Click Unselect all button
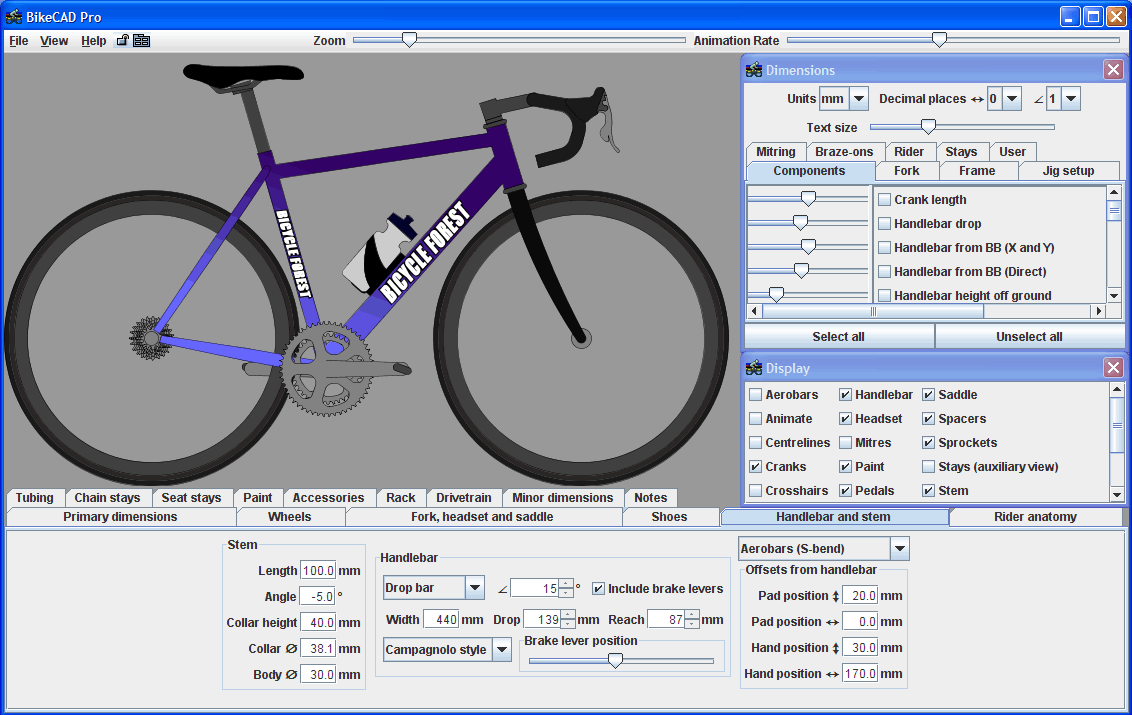This screenshot has height=715, width=1132. coord(1029,337)
